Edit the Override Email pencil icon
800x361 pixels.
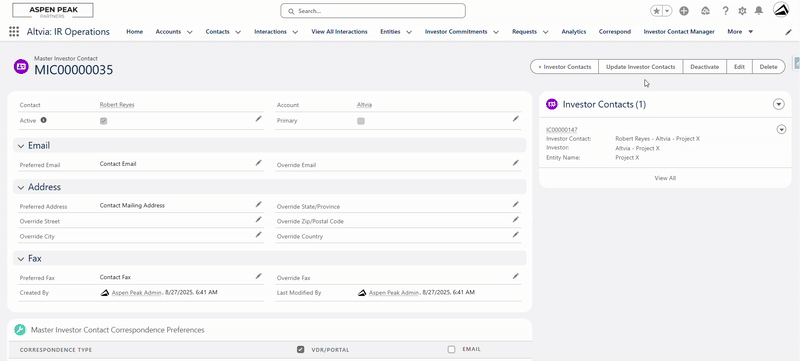point(516,163)
